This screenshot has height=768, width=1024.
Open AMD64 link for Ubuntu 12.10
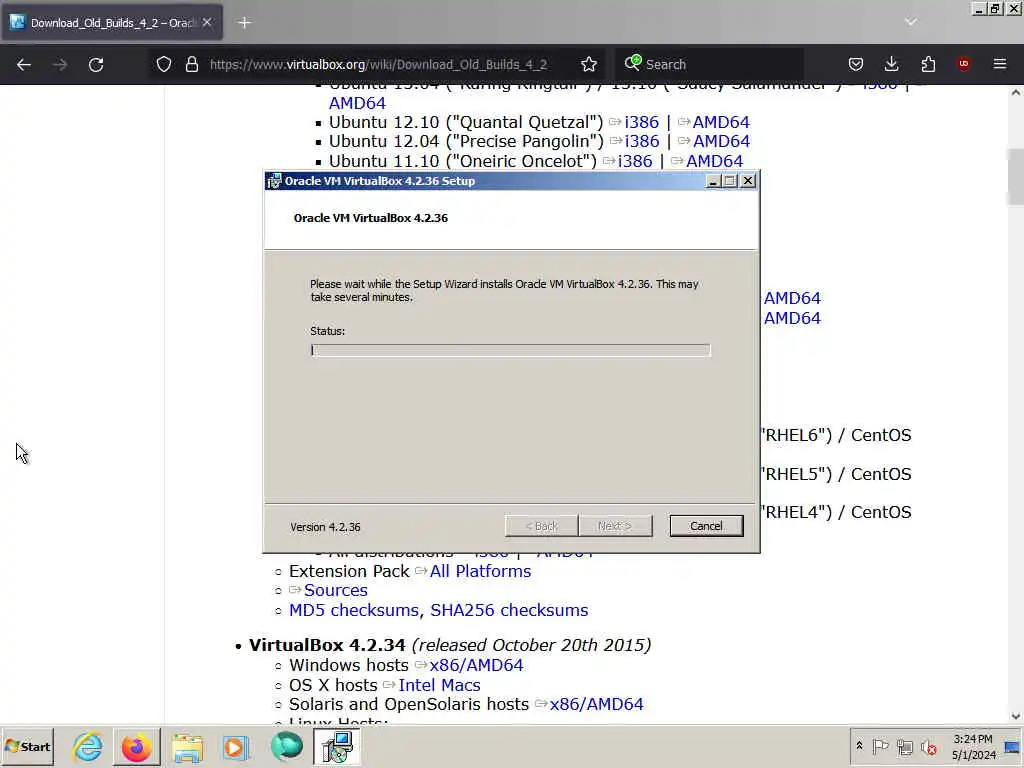click(x=721, y=122)
